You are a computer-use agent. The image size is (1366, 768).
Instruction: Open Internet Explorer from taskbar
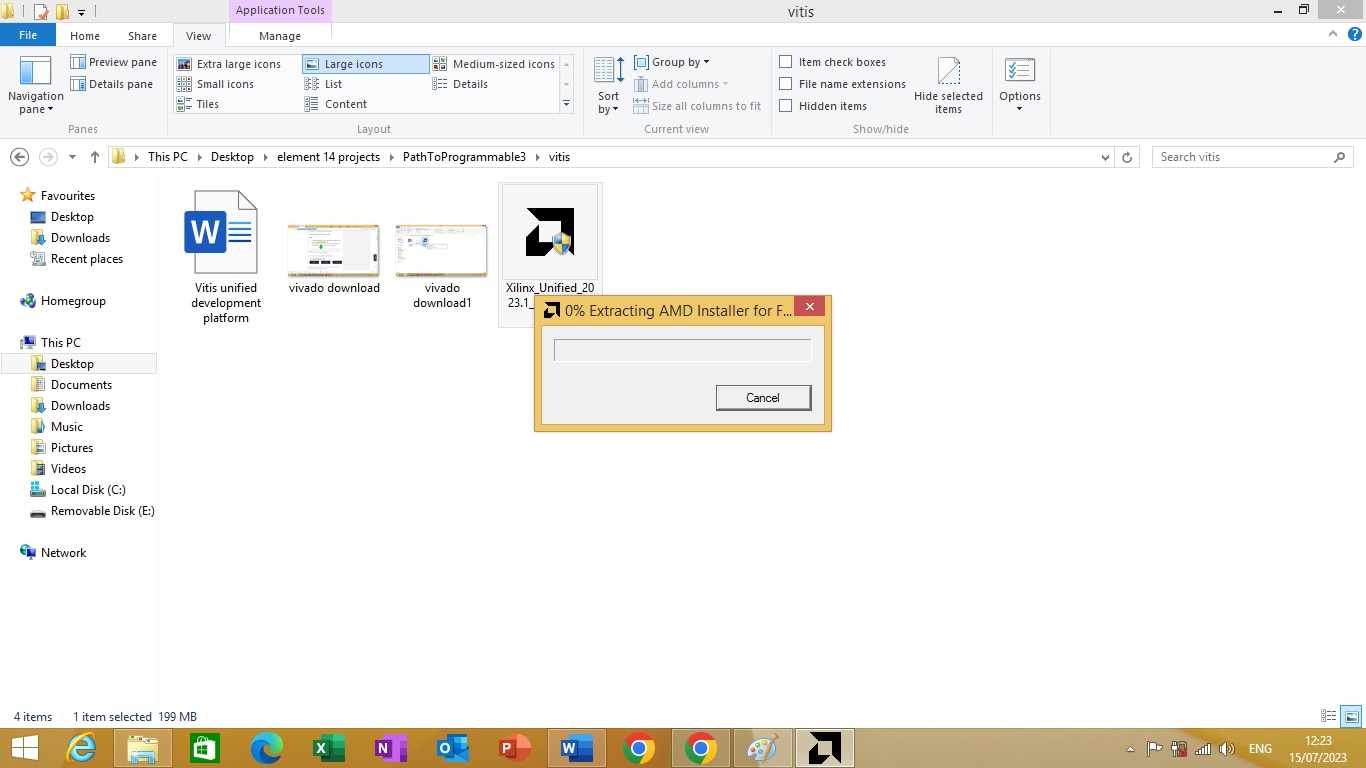click(x=81, y=748)
